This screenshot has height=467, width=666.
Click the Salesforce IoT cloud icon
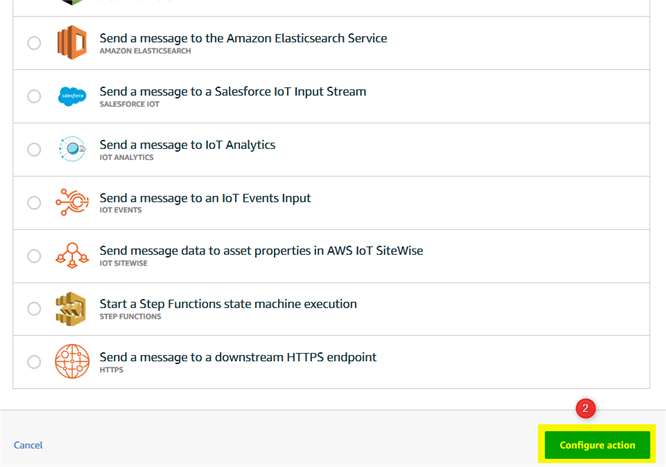[72, 96]
